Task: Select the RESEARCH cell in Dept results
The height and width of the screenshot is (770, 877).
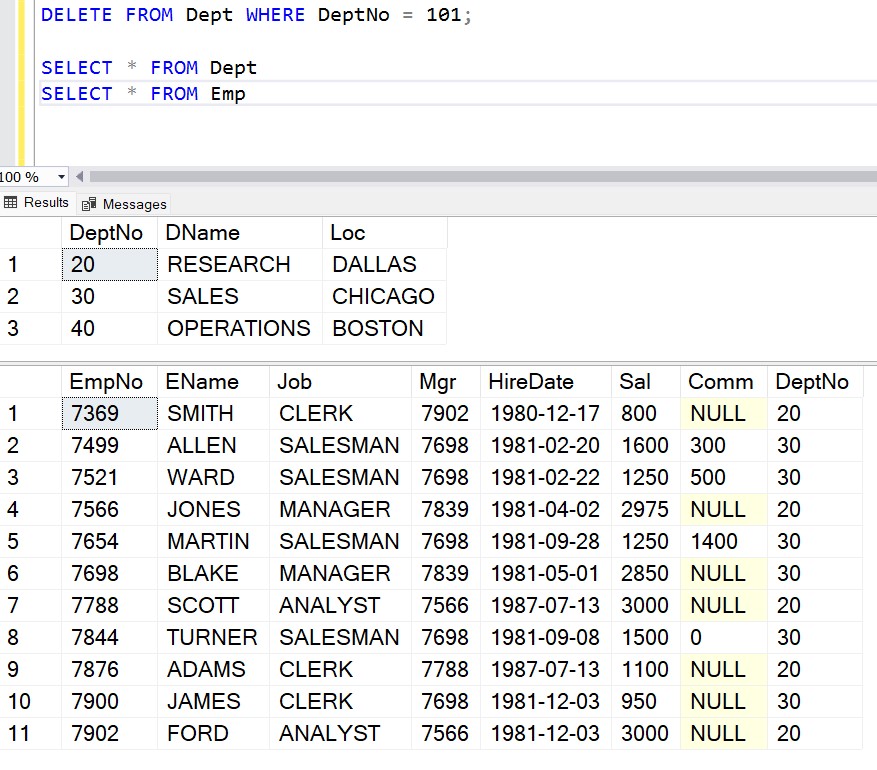Action: pos(240,264)
